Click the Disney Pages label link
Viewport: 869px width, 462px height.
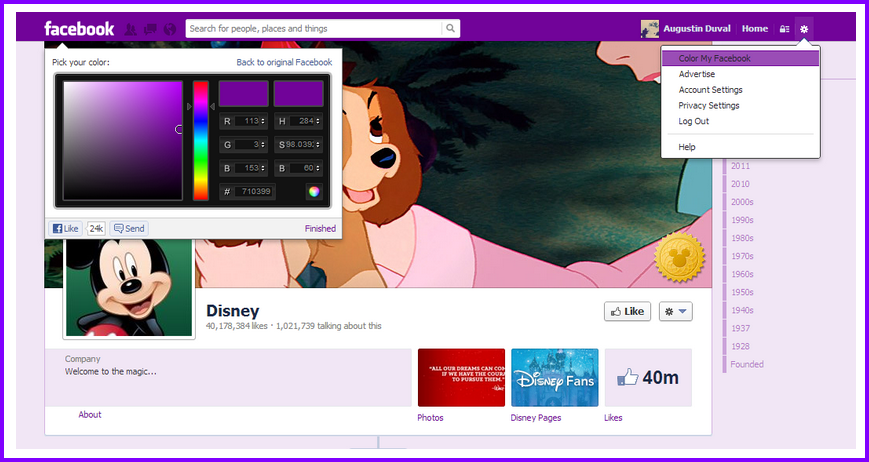[x=536, y=418]
